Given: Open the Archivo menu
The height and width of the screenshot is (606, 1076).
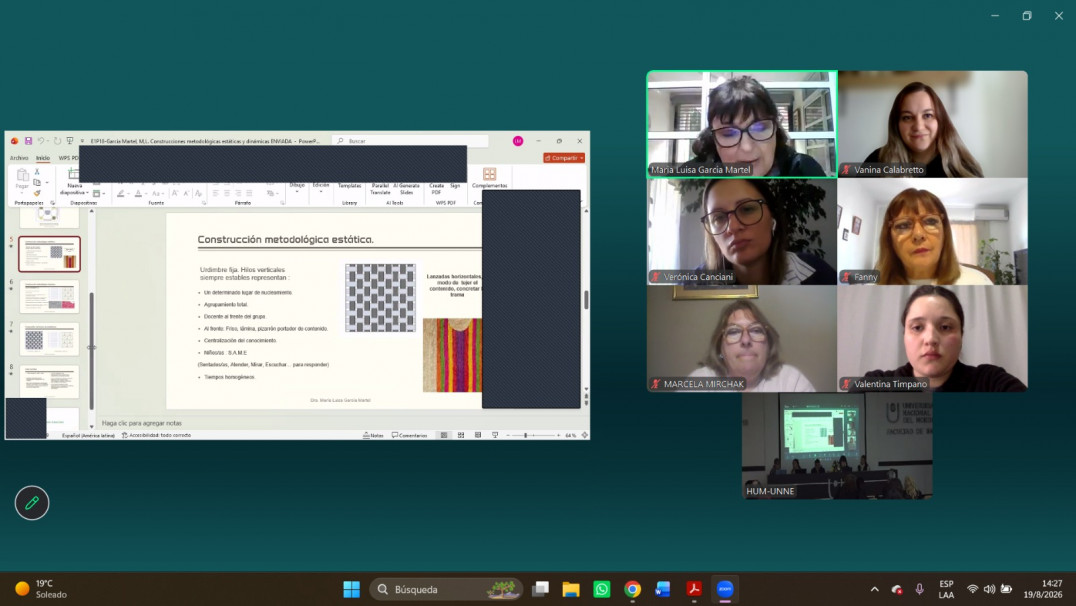Looking at the screenshot, I should [19, 158].
